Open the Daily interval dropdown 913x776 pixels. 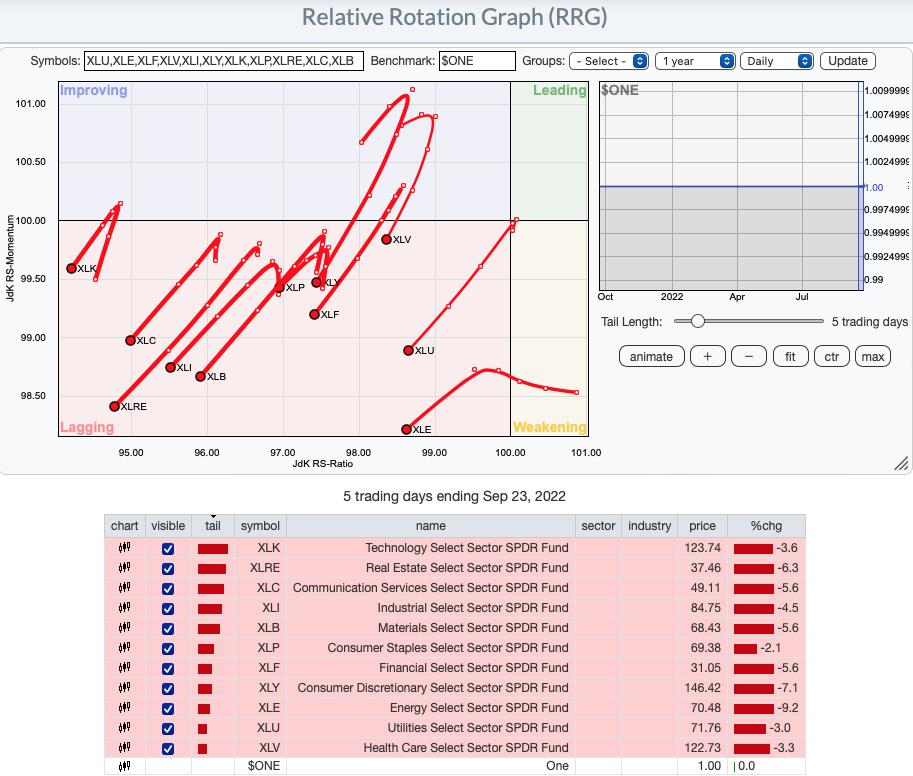(777, 61)
